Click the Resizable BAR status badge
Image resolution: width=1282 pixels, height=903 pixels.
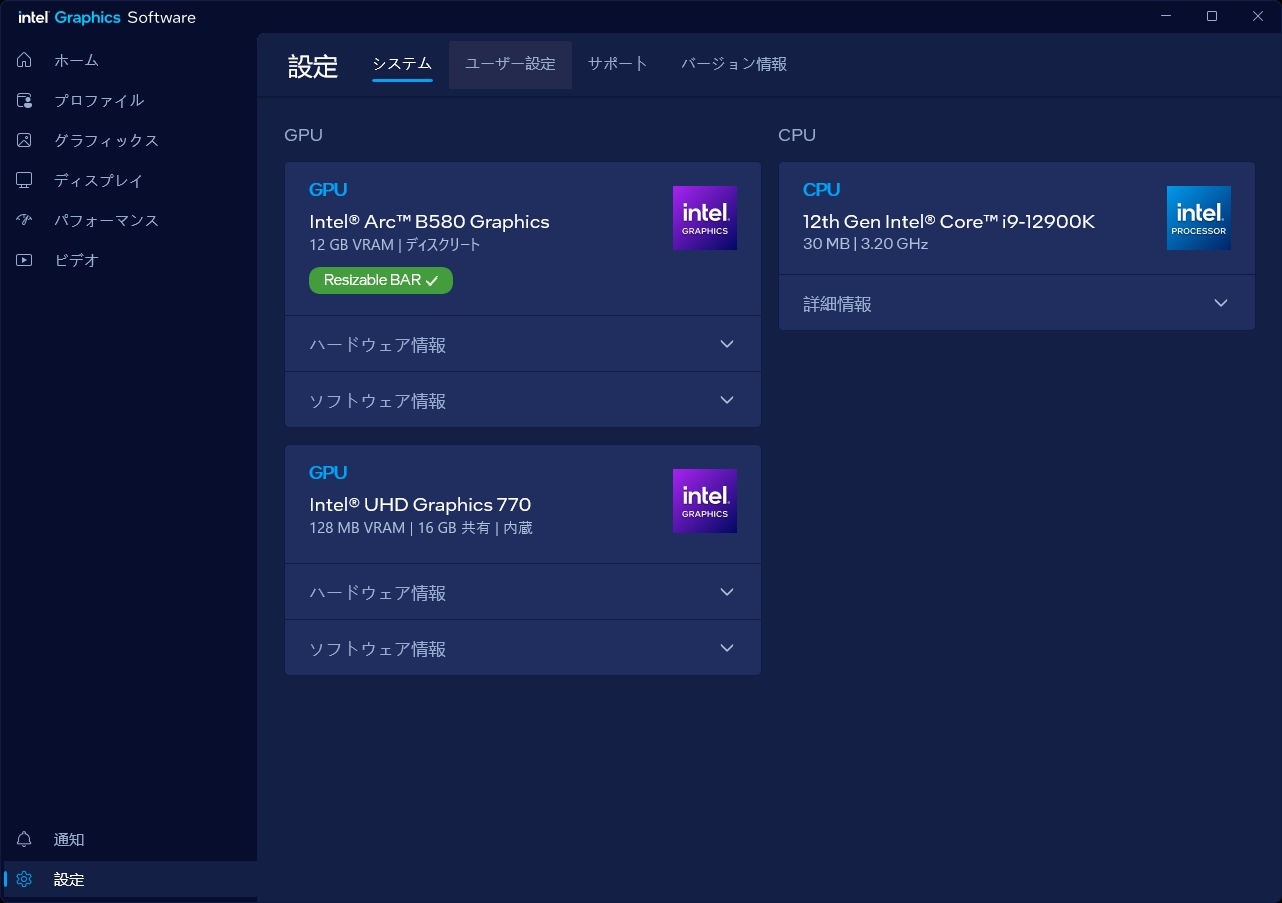tap(381, 281)
